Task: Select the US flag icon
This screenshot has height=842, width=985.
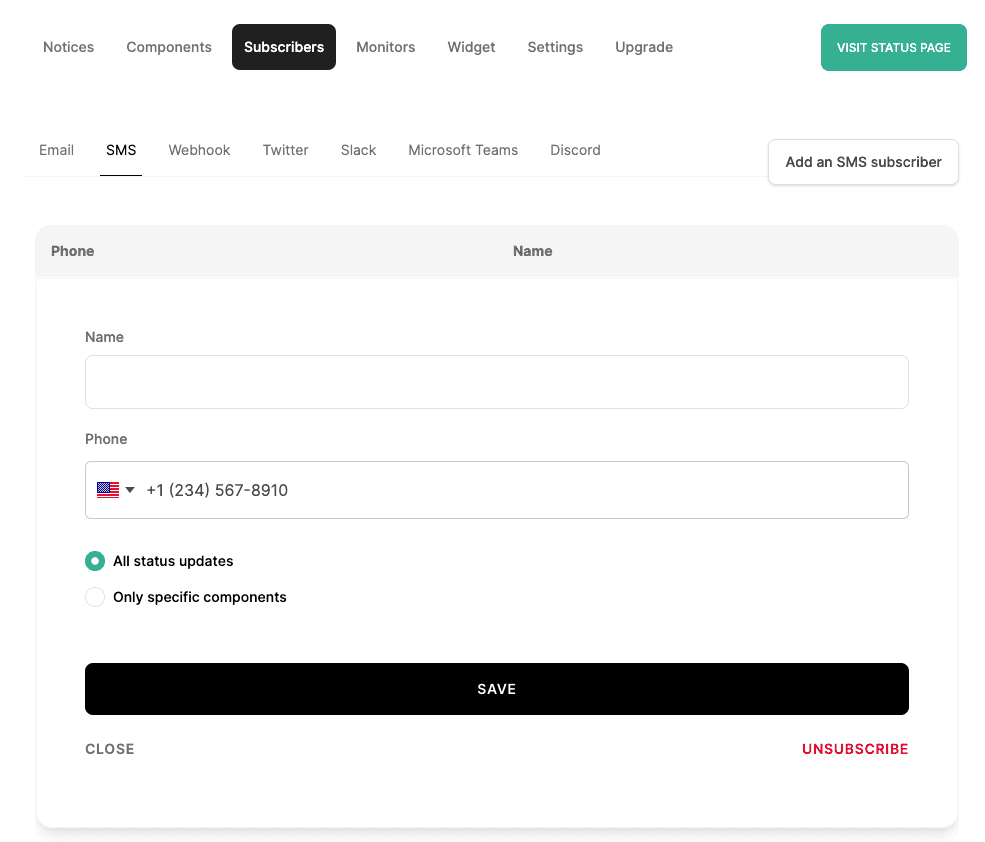Action: 109,490
